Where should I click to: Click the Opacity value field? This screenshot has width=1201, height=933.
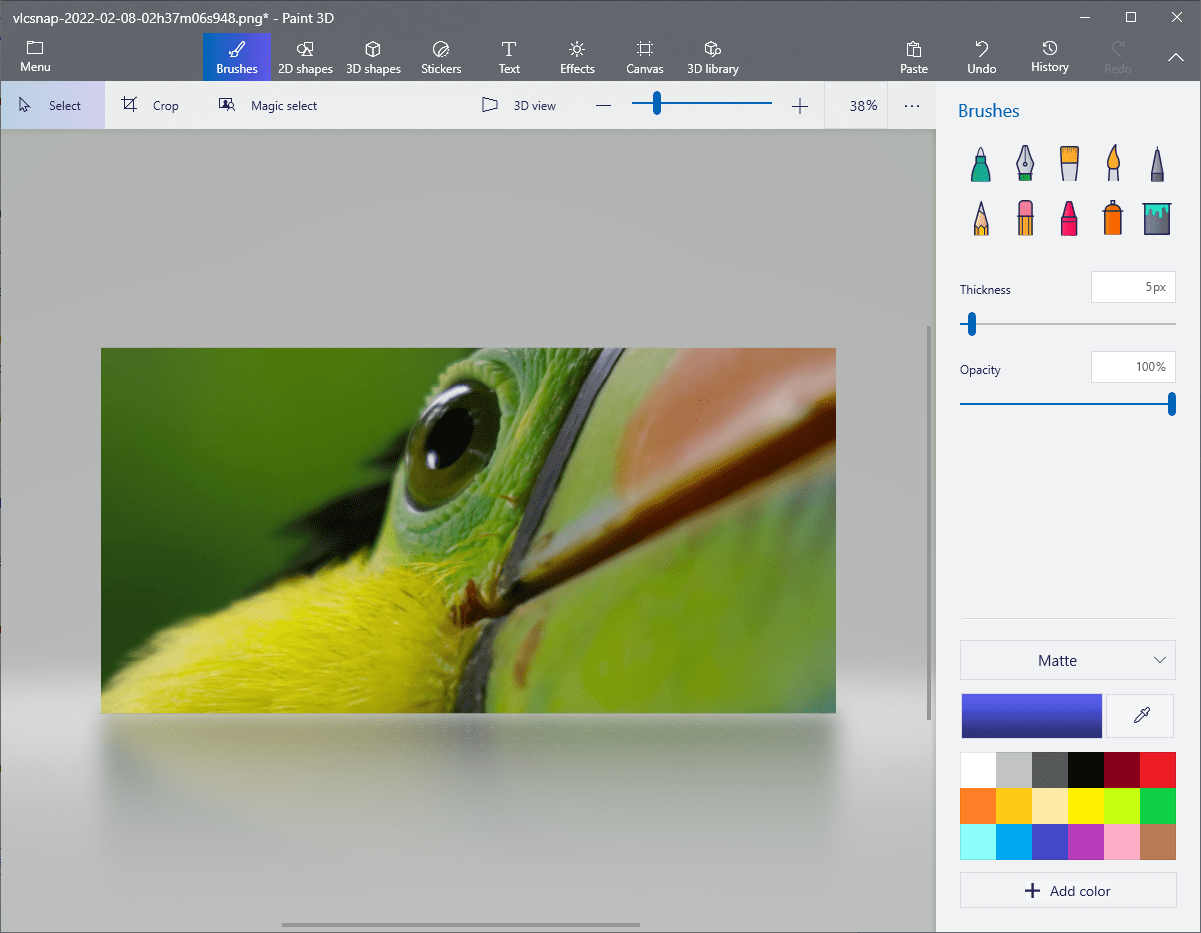click(x=1133, y=367)
